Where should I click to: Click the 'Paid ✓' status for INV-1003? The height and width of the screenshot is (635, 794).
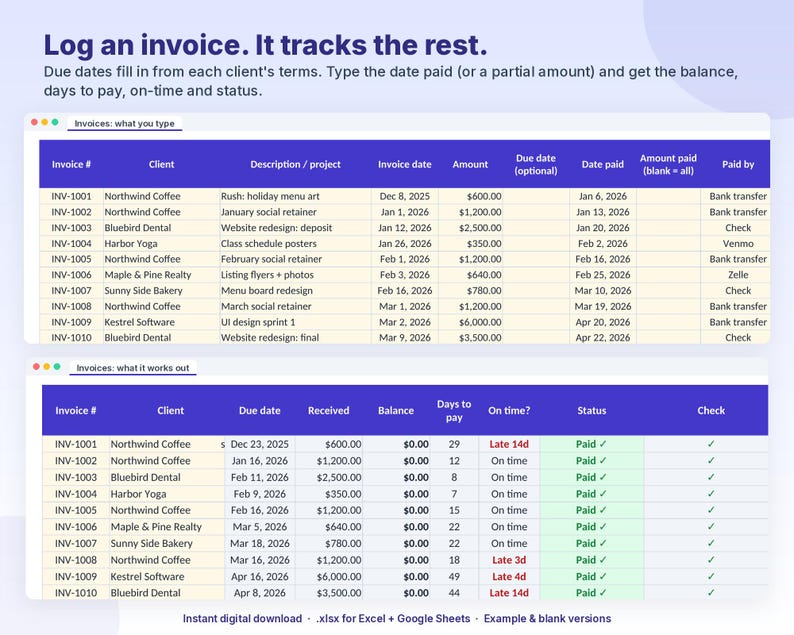pyautogui.click(x=591, y=477)
